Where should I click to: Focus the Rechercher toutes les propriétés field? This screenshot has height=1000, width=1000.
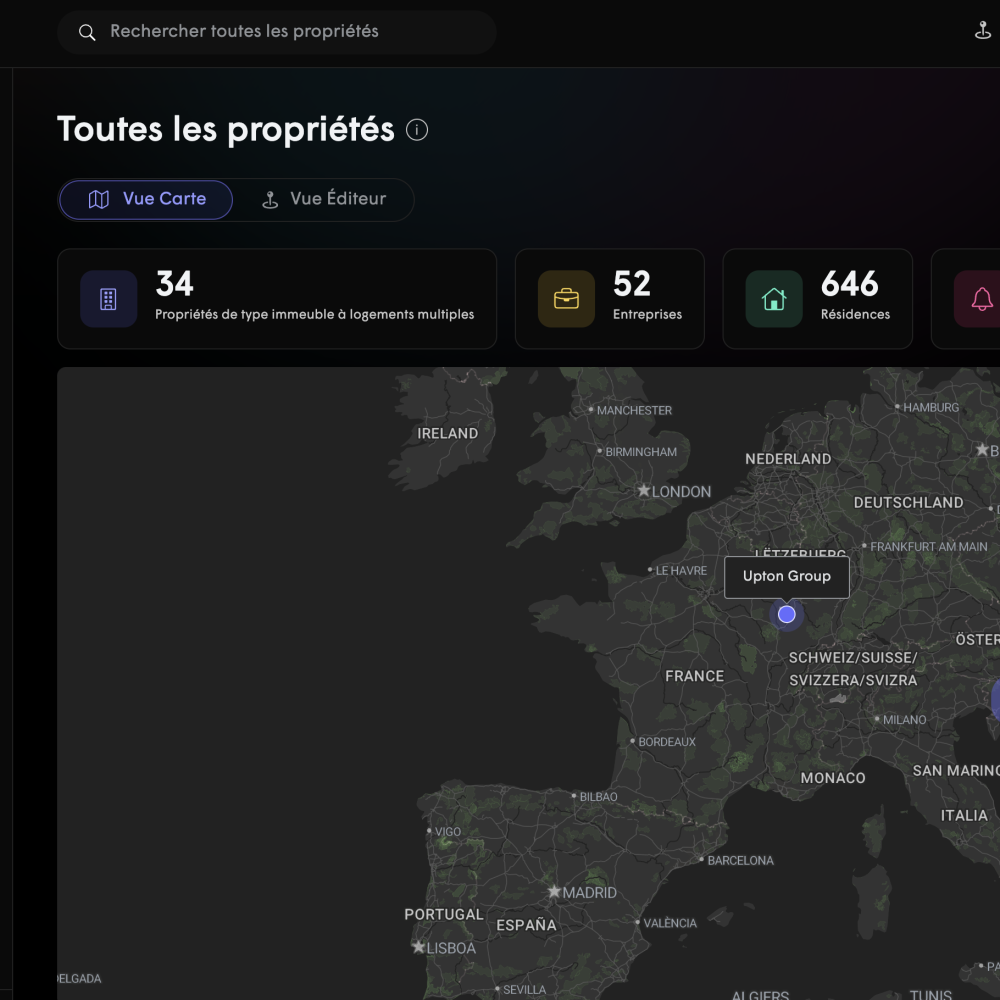[290, 32]
